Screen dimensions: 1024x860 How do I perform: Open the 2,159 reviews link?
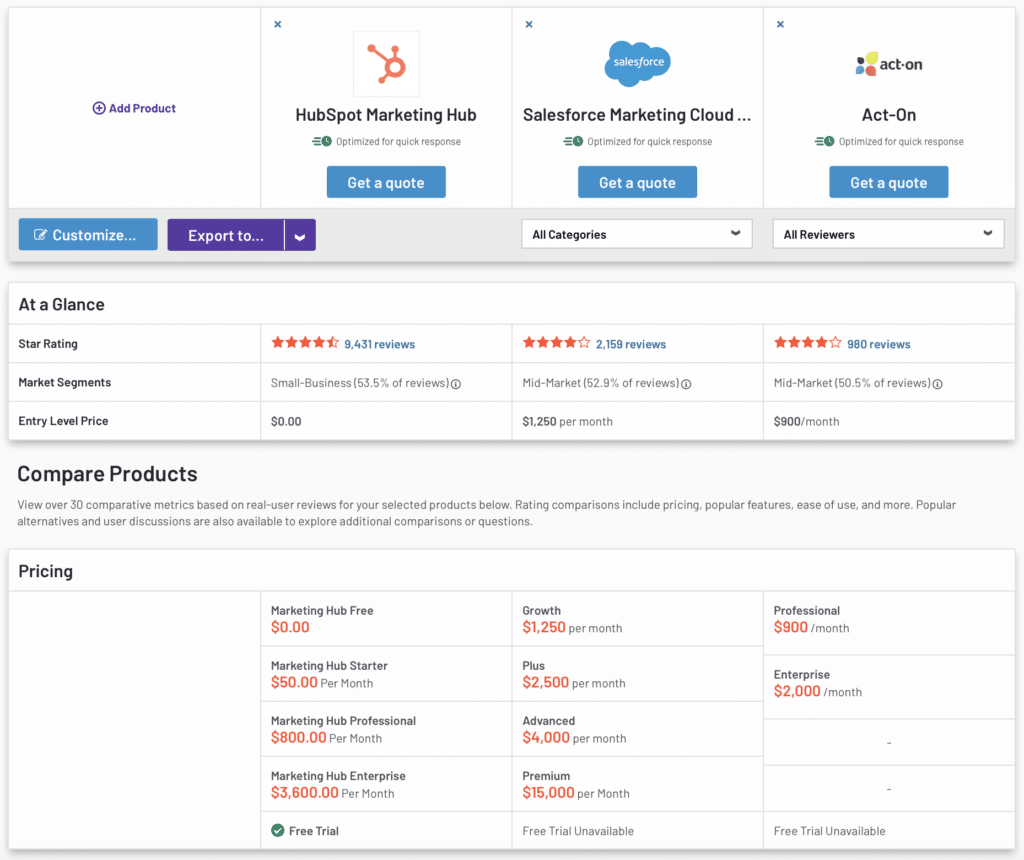631,344
